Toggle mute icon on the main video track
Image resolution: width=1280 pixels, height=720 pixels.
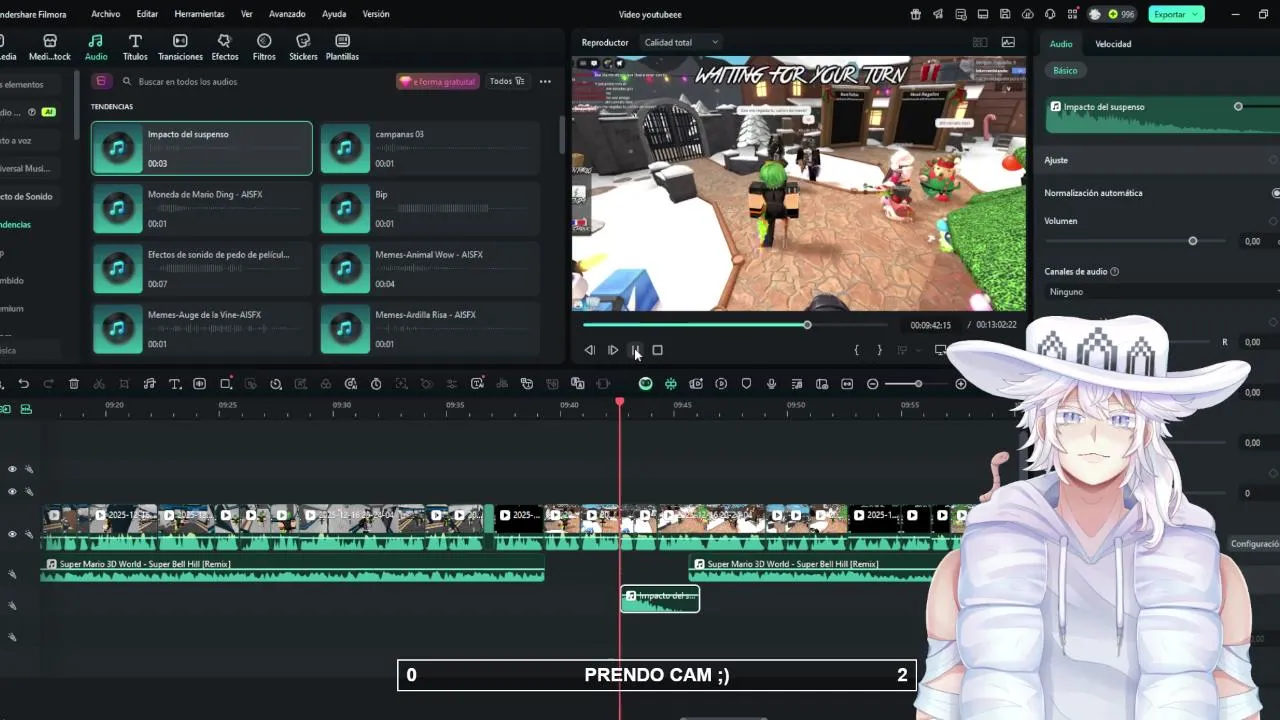[x=29, y=534]
